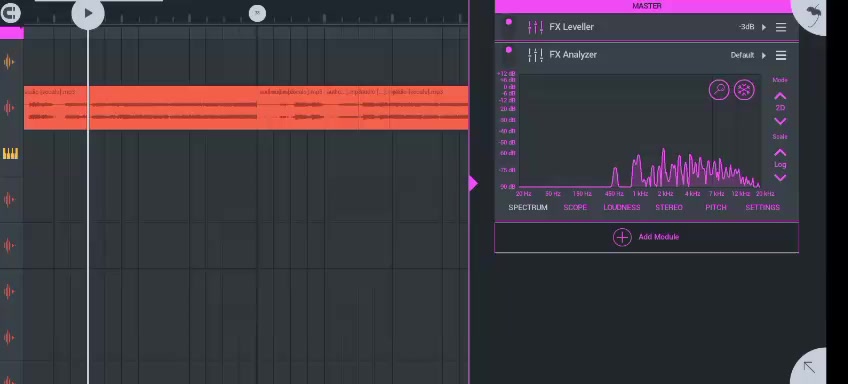Switch to the STEREO tab

click(669, 208)
